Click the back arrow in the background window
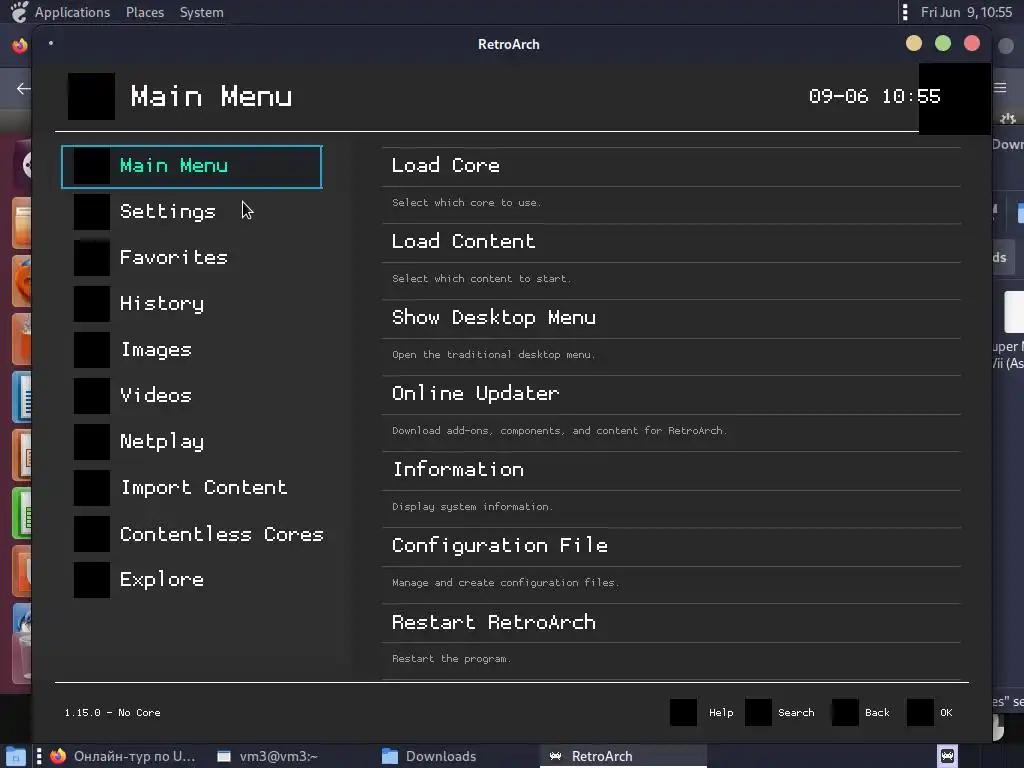The width and height of the screenshot is (1024, 768). click(x=24, y=88)
